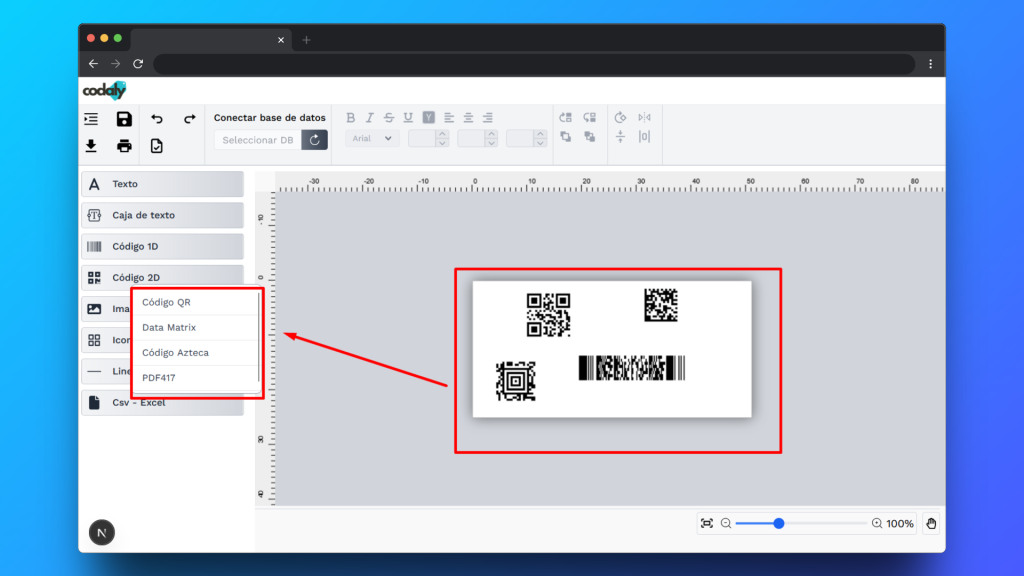Viewport: 1024px width, 576px height.
Task: Select the Aztec code on the label
Action: [x=515, y=381]
